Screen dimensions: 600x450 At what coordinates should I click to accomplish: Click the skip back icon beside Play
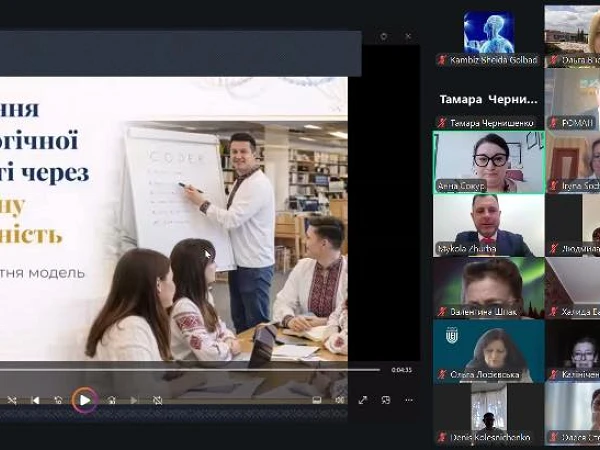(59, 400)
